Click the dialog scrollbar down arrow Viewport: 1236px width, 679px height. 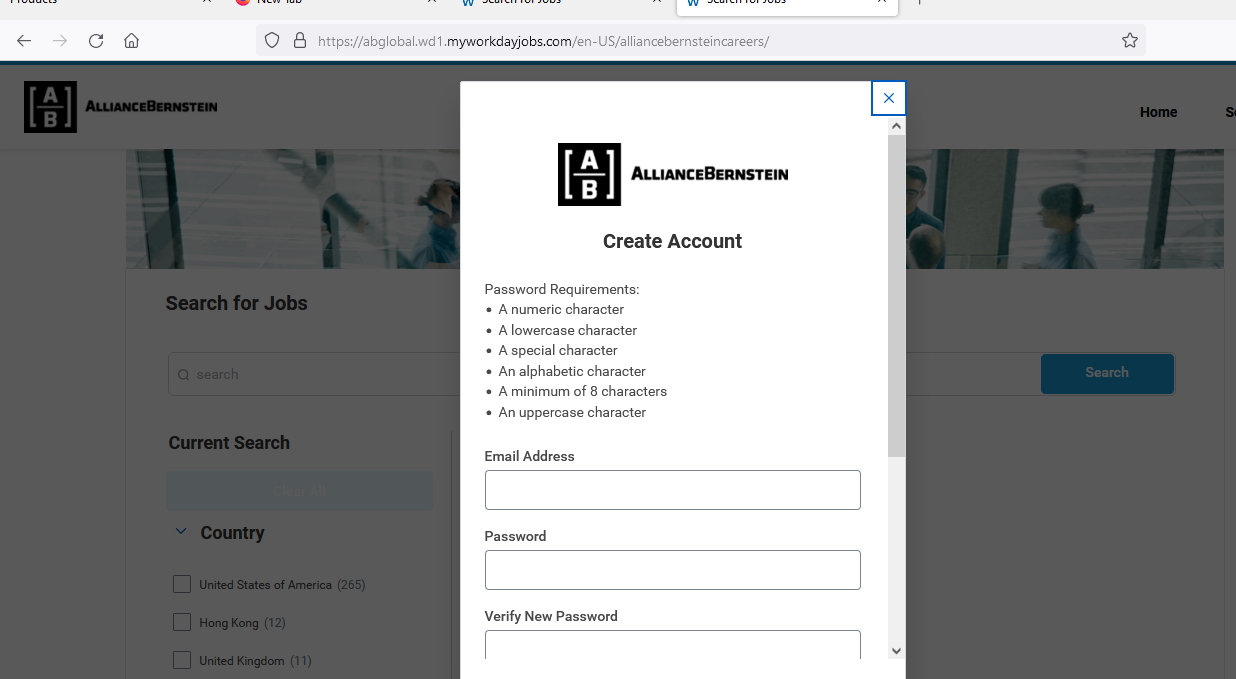[x=896, y=651]
